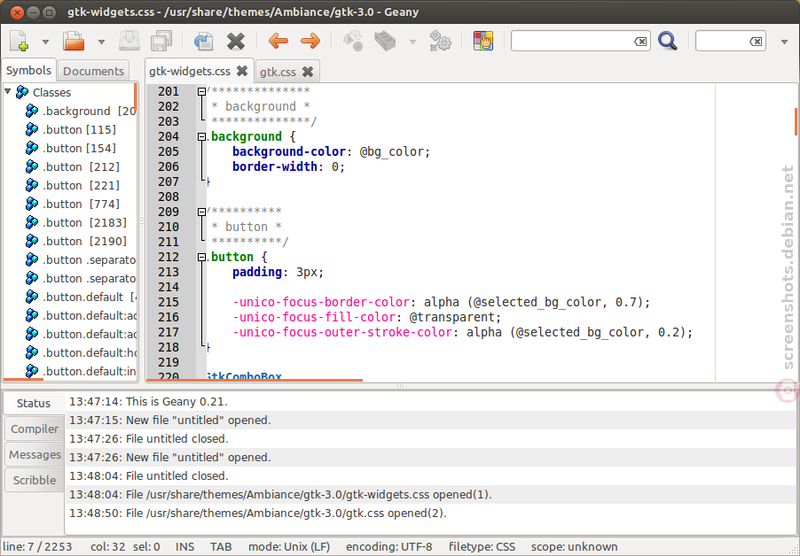Click line number 215 in the margin
800x556 pixels.
click(x=168, y=302)
